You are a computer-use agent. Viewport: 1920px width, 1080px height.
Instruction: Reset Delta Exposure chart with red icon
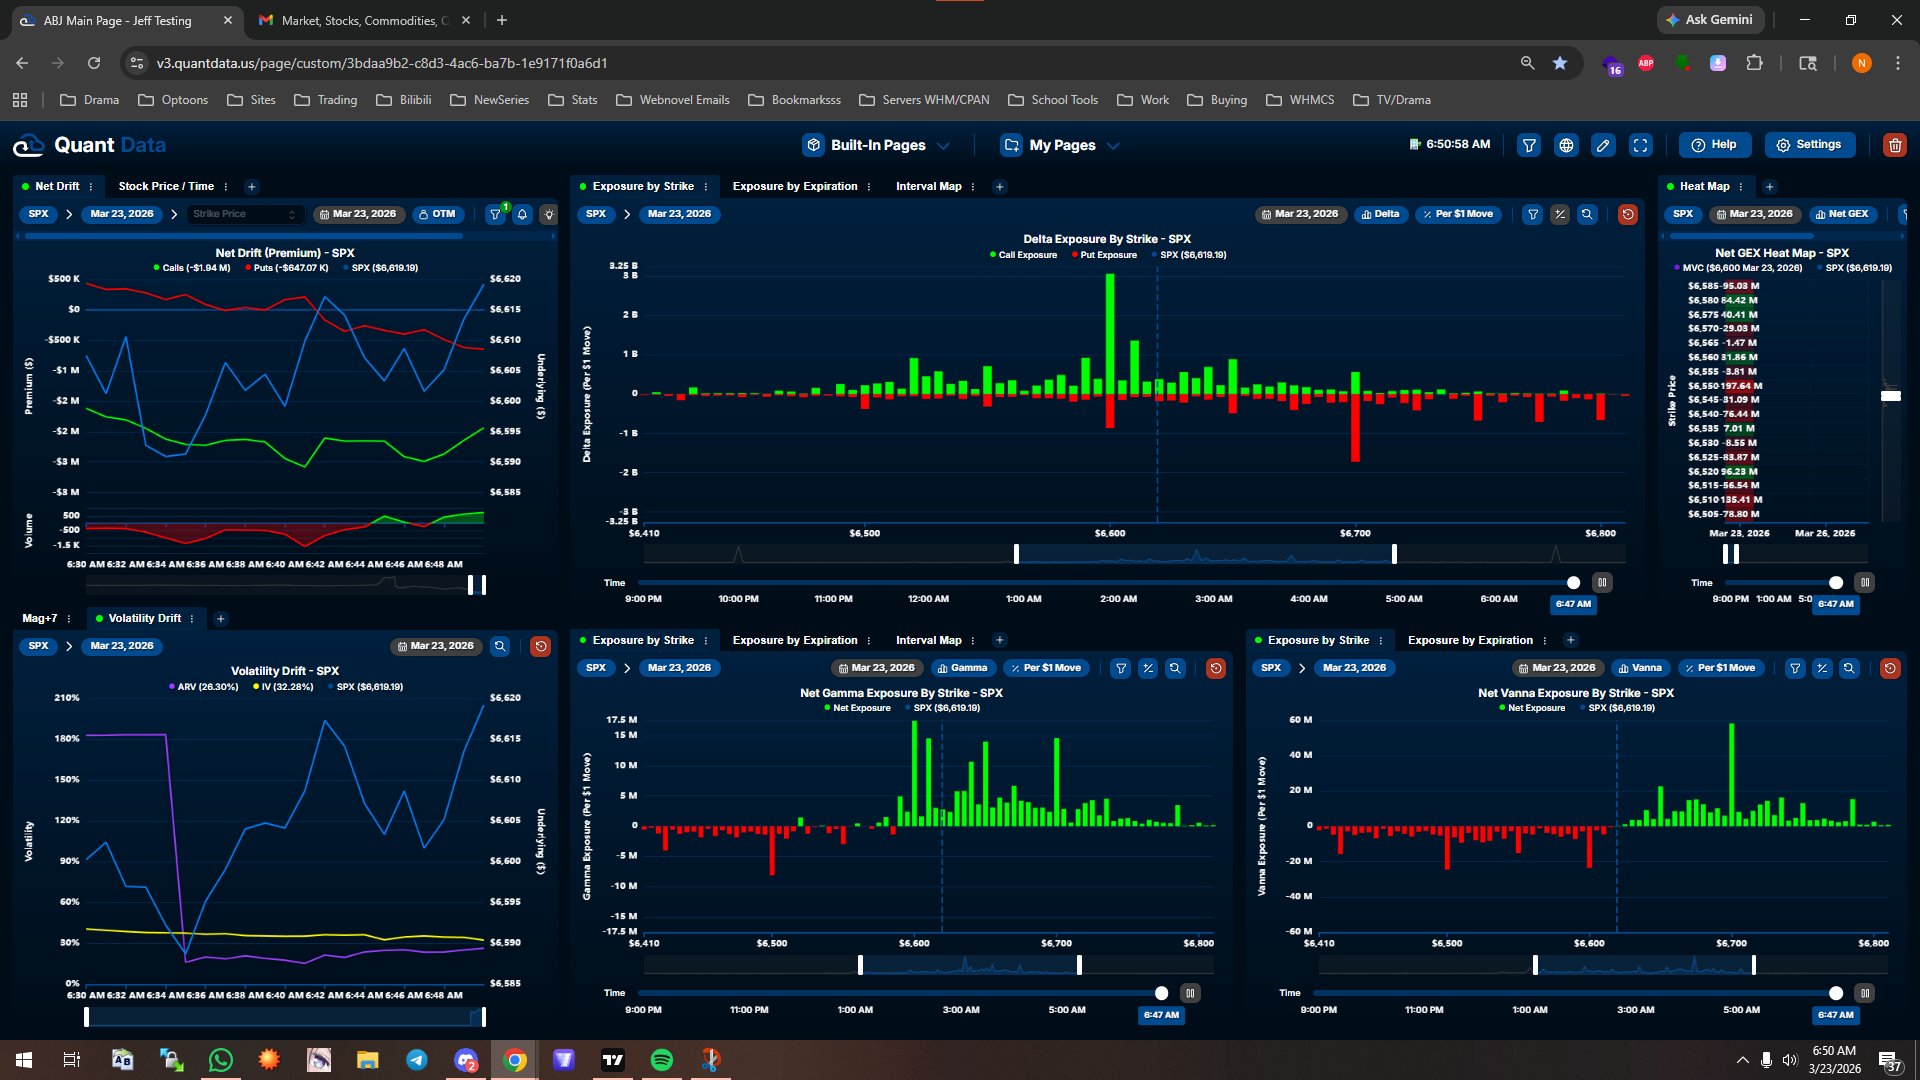point(1628,214)
